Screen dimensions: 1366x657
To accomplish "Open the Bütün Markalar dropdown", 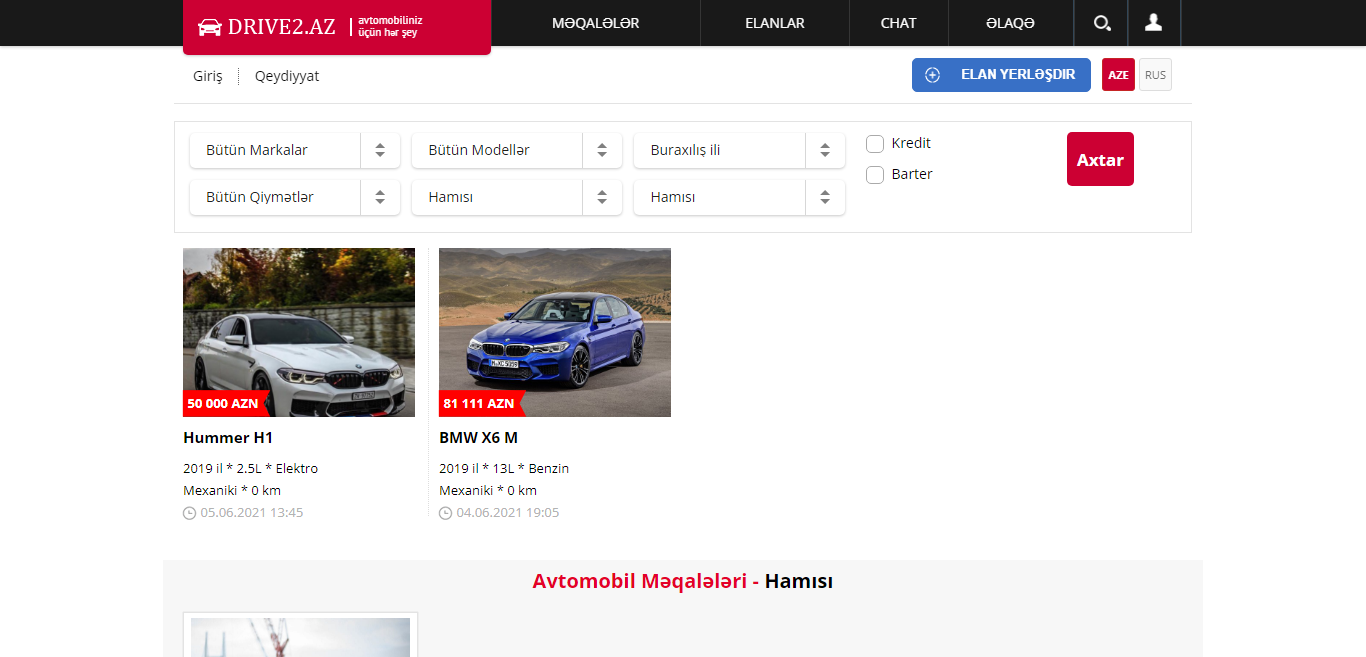I will click(294, 150).
